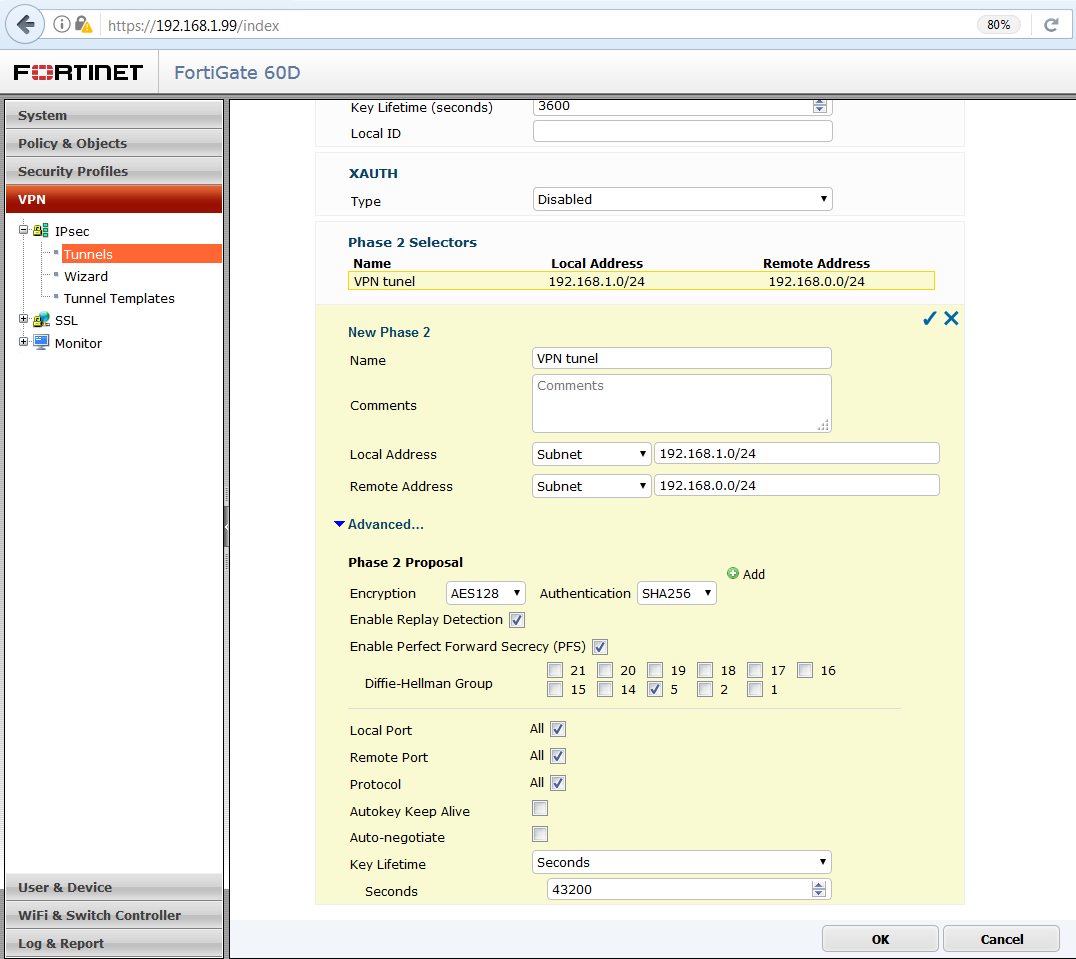
Task: Click the OK button
Action: pos(880,939)
